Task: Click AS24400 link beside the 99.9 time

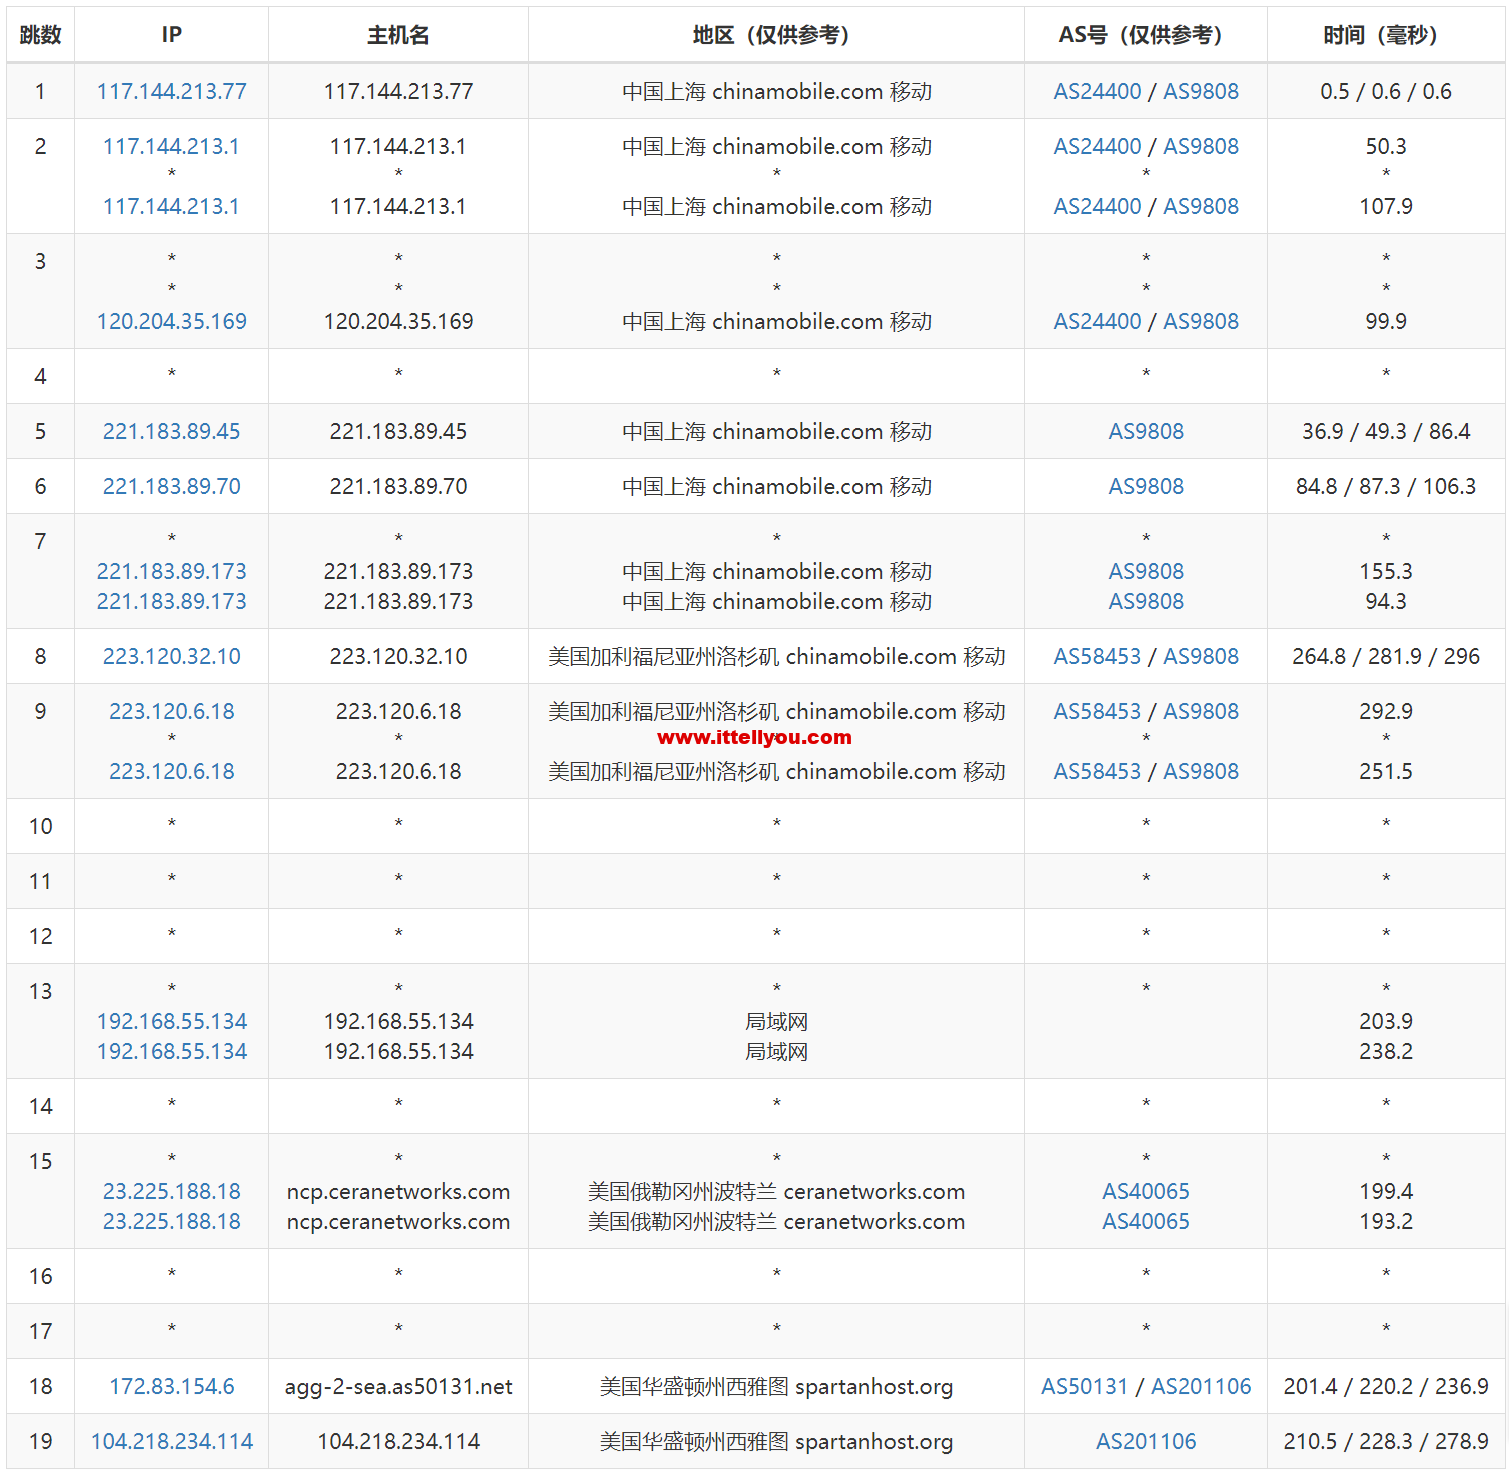Action: coord(1097,321)
